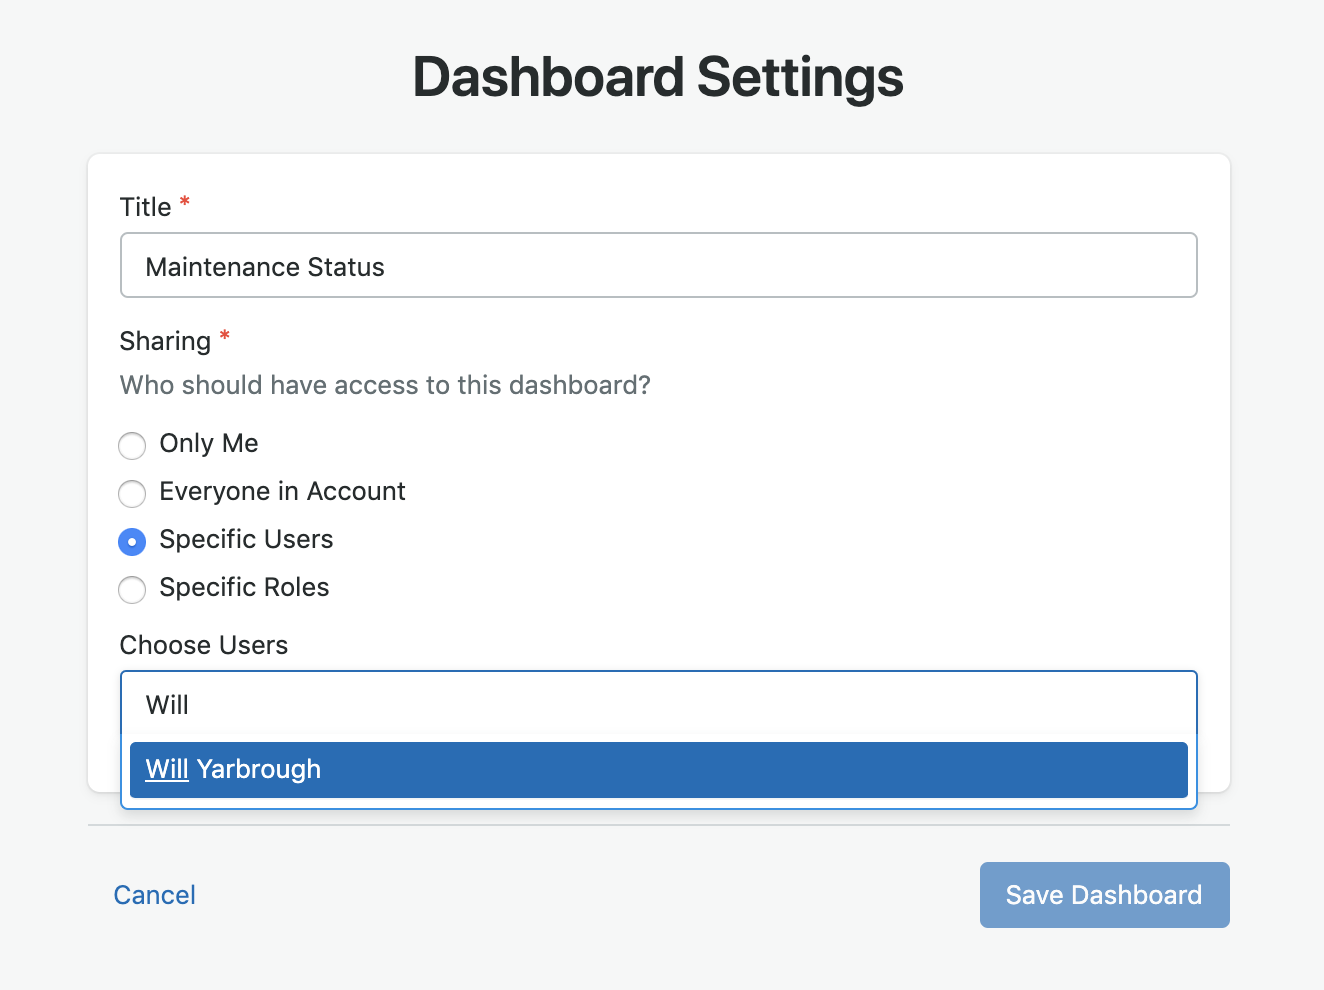
Task: Select the Only Me sharing option
Action: (132, 445)
